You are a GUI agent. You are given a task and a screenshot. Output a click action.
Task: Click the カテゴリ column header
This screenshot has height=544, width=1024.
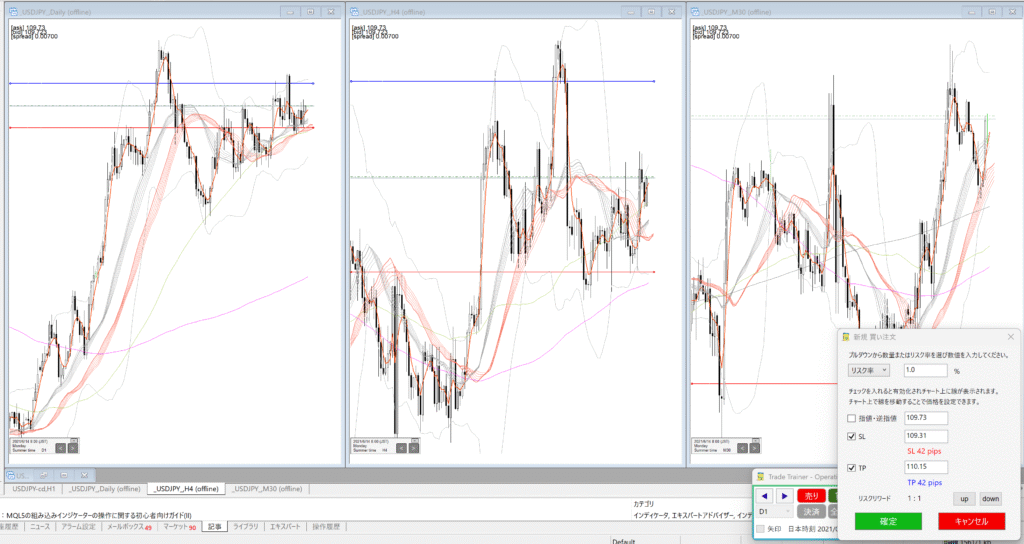[x=643, y=504]
